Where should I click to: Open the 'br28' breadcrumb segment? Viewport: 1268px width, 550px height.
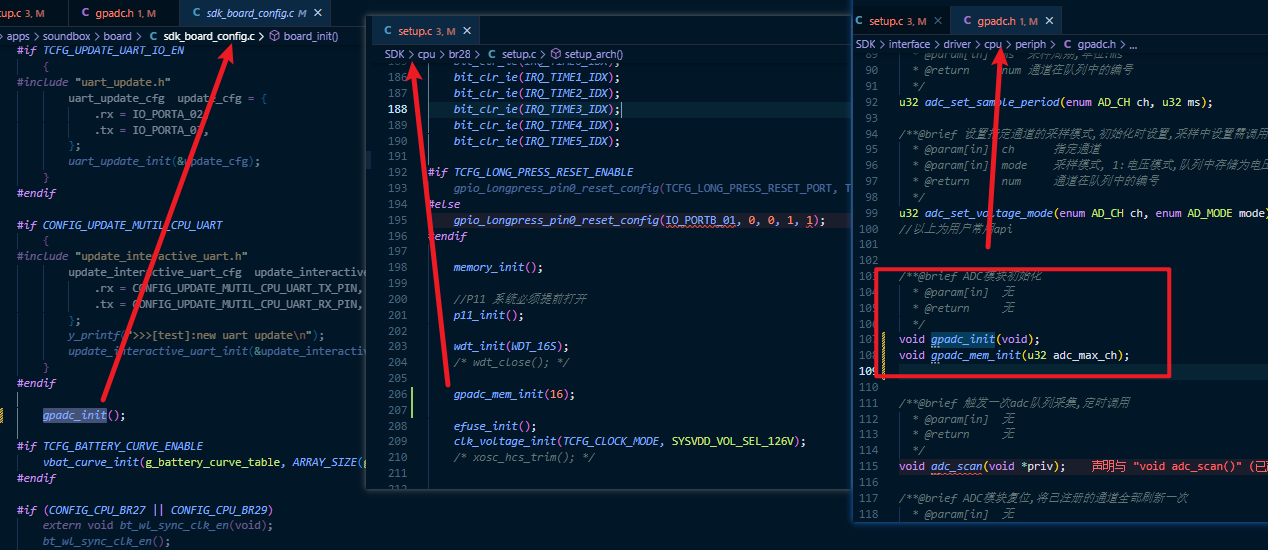[459, 54]
